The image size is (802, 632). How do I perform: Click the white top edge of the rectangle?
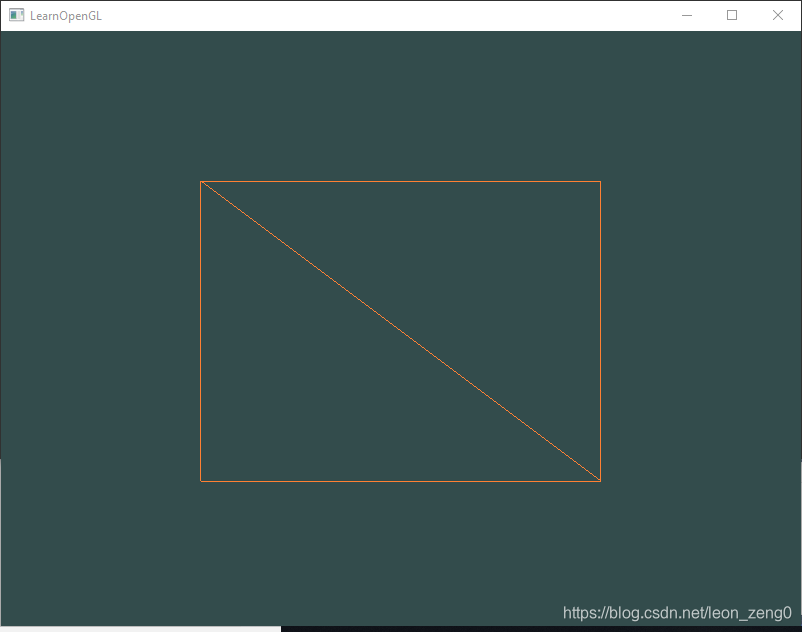pyautogui.click(x=400, y=181)
